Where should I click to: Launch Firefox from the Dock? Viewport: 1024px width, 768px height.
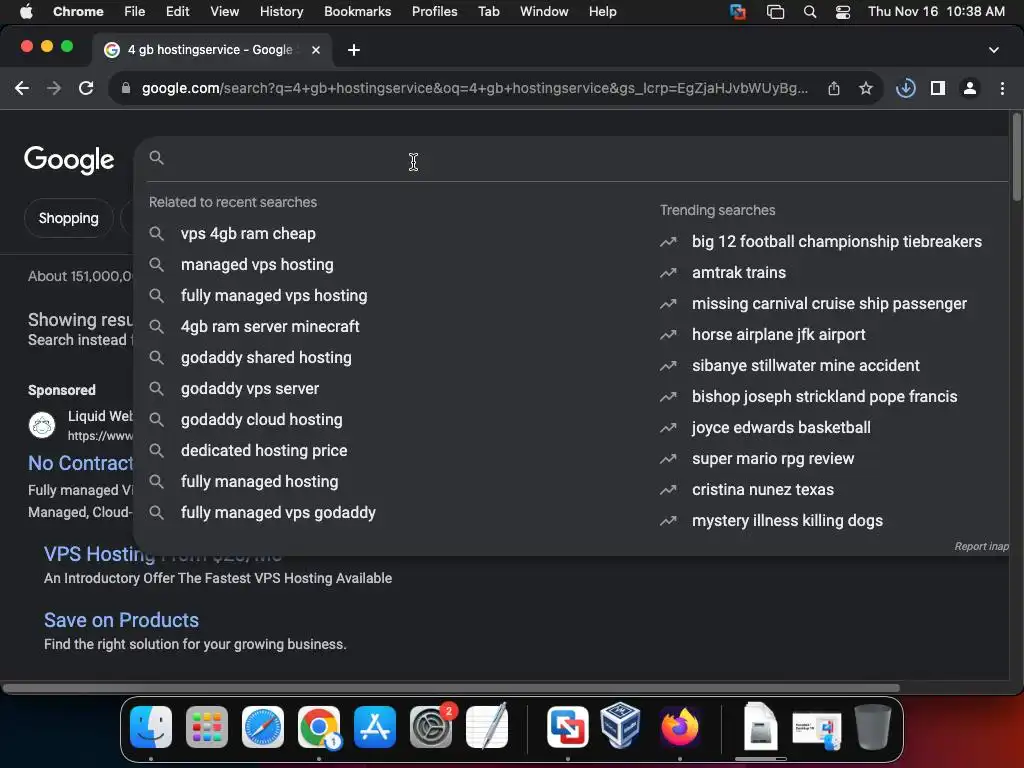679,727
